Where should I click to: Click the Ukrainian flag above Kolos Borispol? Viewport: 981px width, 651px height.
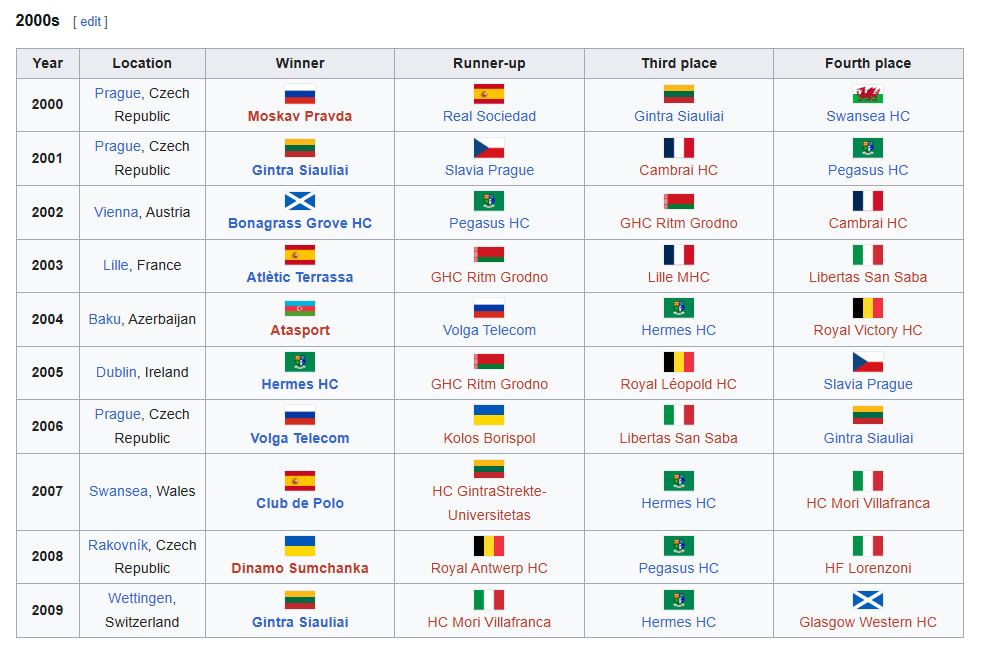(489, 415)
